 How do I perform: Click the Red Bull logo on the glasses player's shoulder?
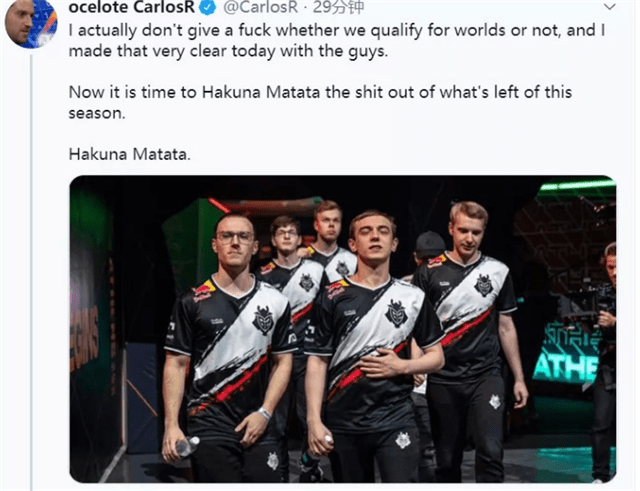coord(204,291)
